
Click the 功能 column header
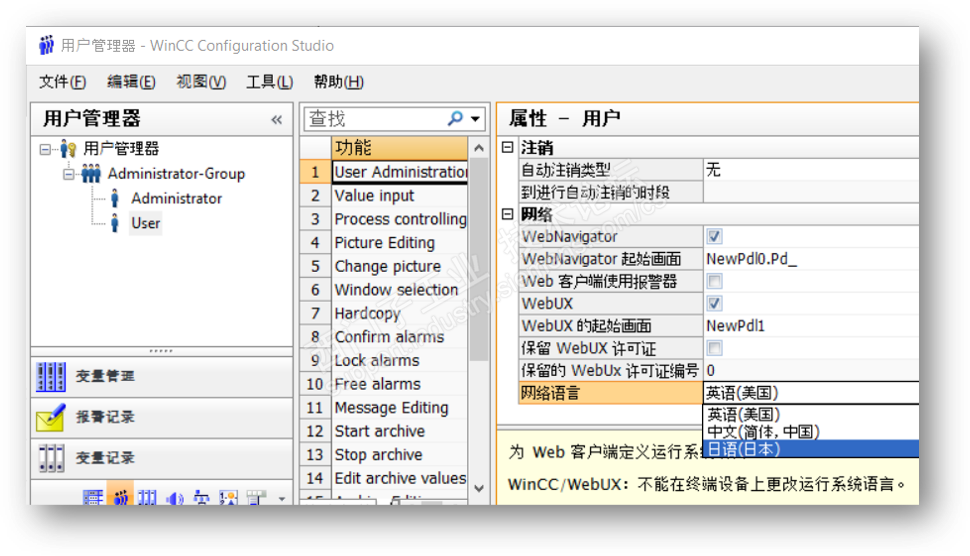[400, 148]
